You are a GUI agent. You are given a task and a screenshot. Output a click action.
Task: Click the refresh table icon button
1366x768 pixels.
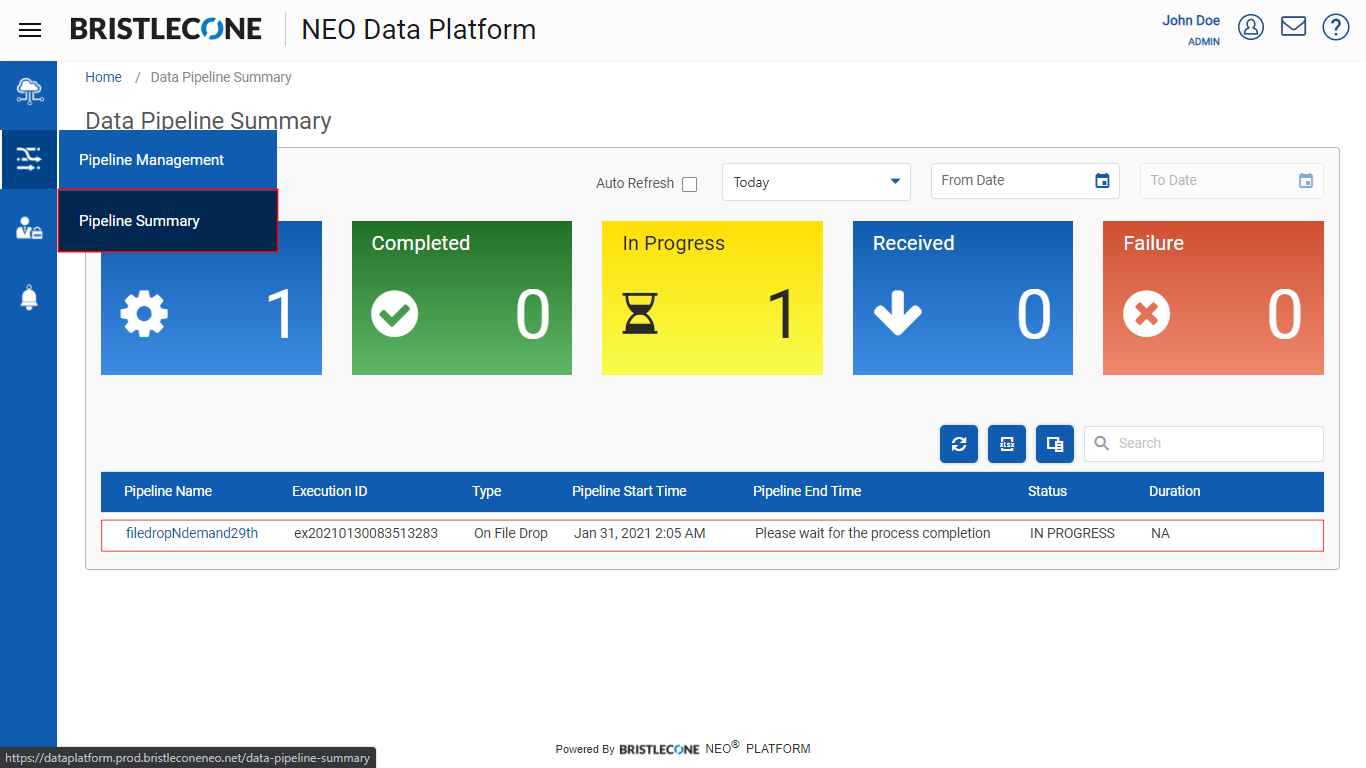(959, 444)
